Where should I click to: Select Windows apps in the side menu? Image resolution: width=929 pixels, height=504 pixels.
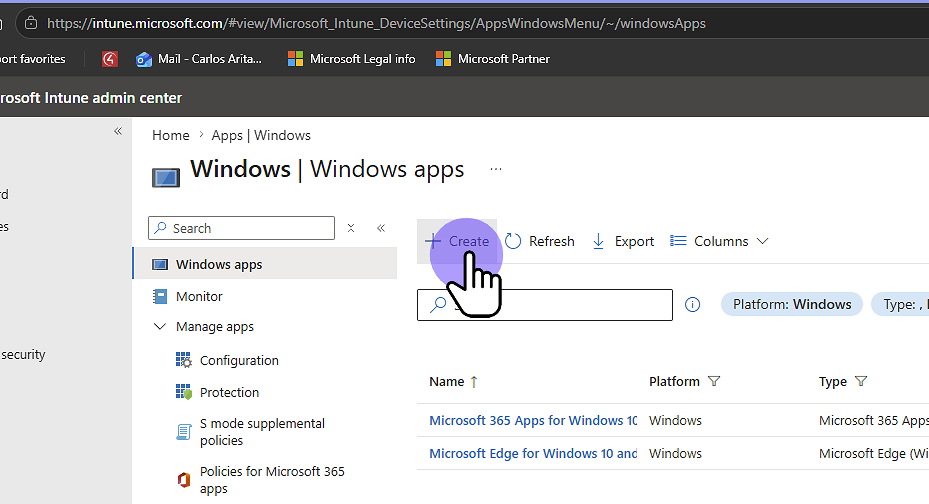265,264
